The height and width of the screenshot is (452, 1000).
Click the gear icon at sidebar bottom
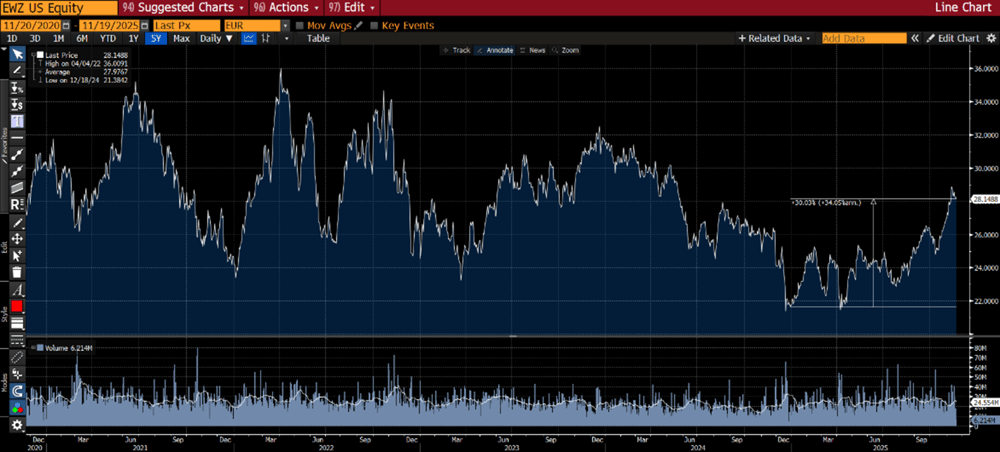click(x=17, y=425)
